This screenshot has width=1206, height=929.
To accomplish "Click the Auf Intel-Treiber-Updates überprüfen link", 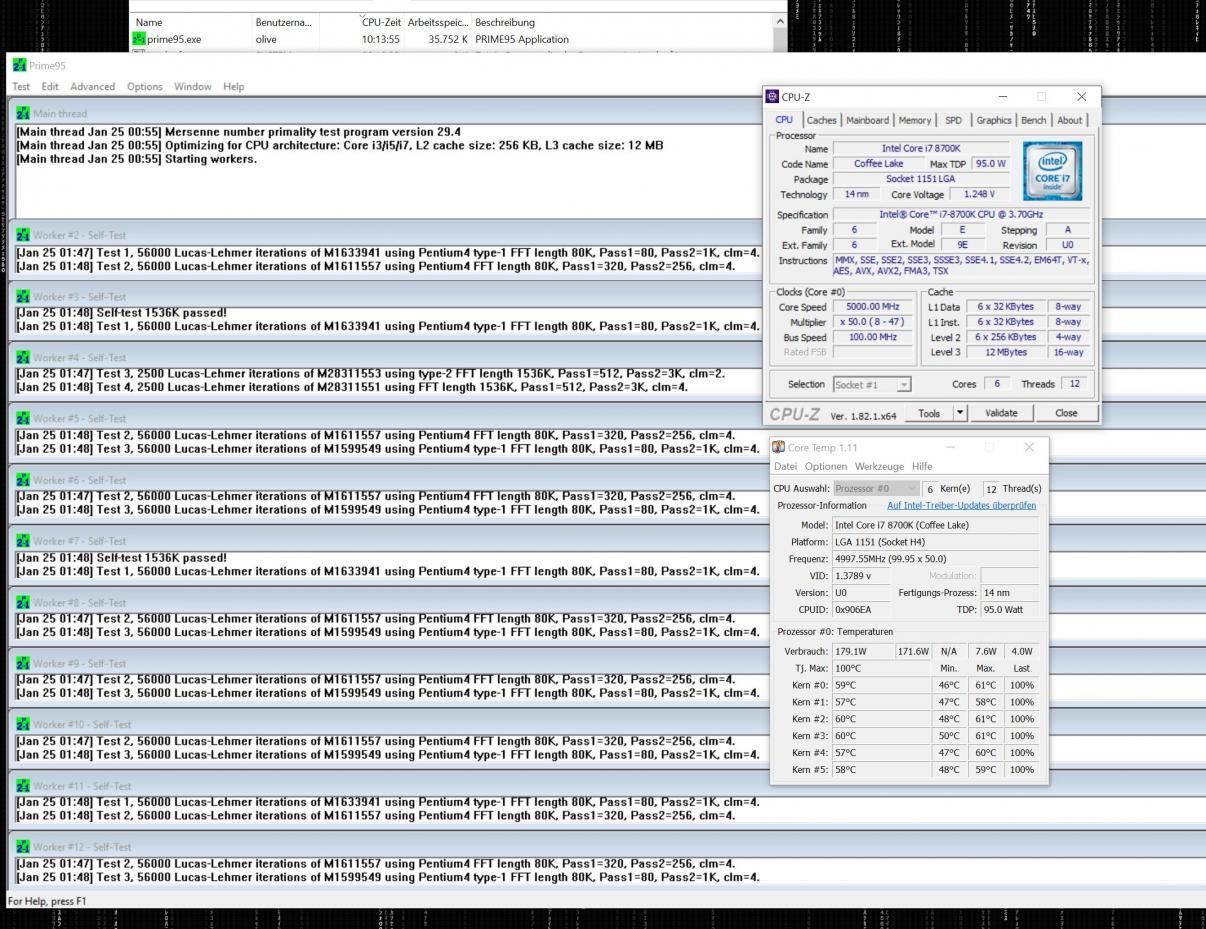I will pyautogui.click(x=961, y=506).
